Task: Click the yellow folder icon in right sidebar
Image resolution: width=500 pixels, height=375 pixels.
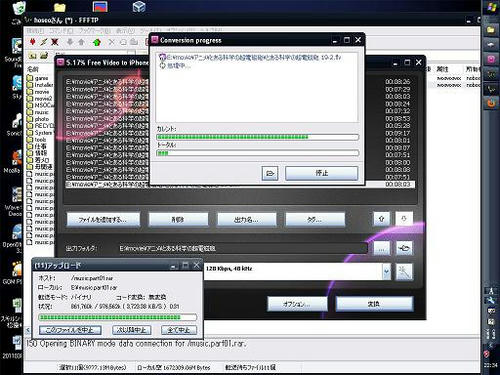Action: coord(491,30)
